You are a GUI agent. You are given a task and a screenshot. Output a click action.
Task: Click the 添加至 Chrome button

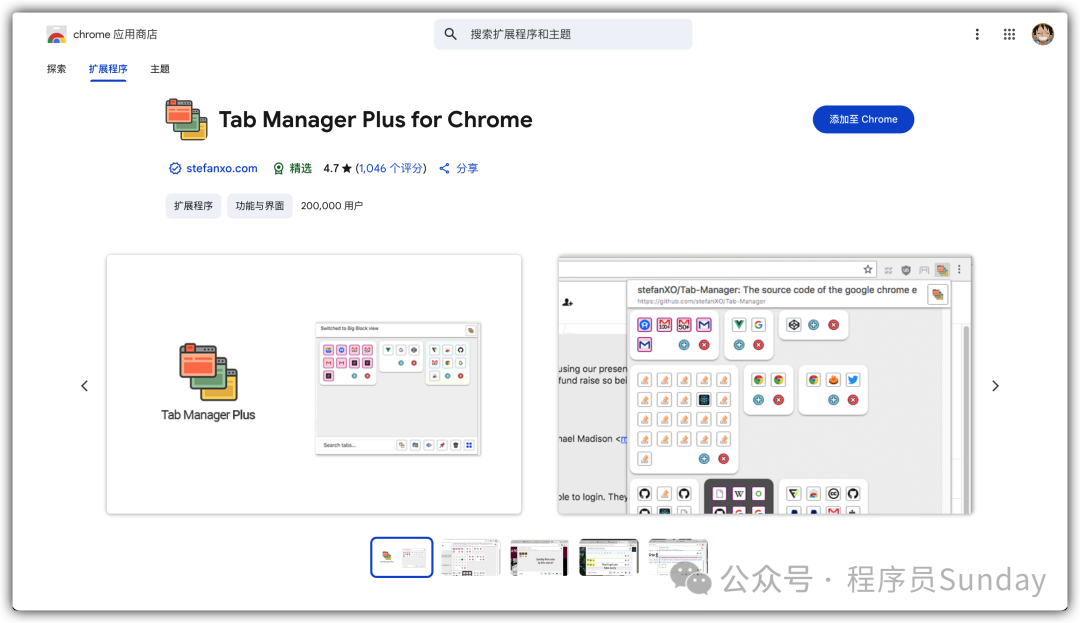[x=863, y=119]
